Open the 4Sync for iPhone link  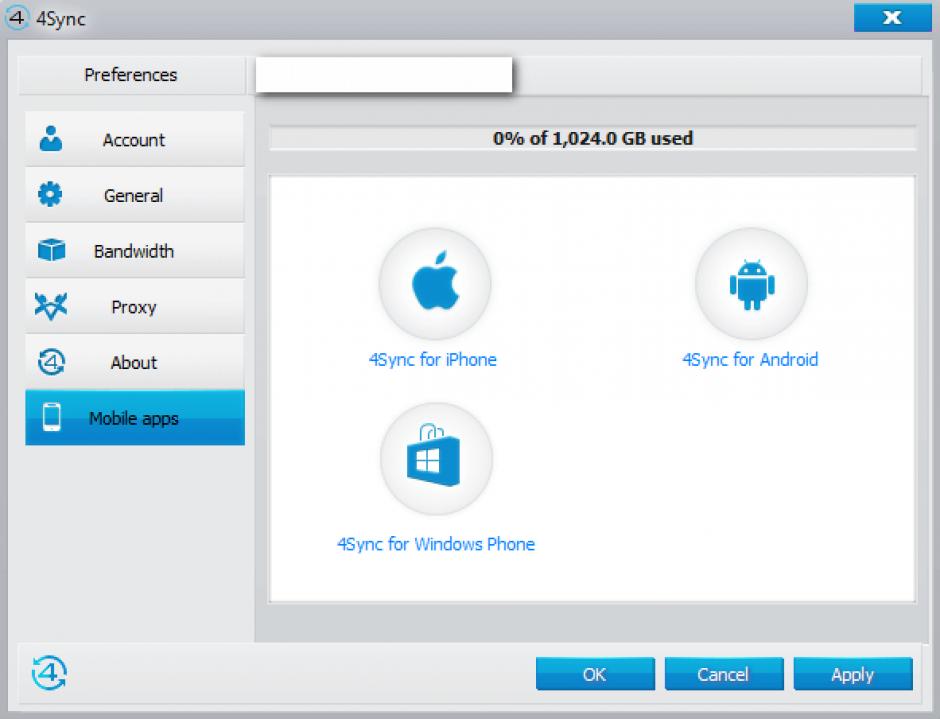coord(433,360)
